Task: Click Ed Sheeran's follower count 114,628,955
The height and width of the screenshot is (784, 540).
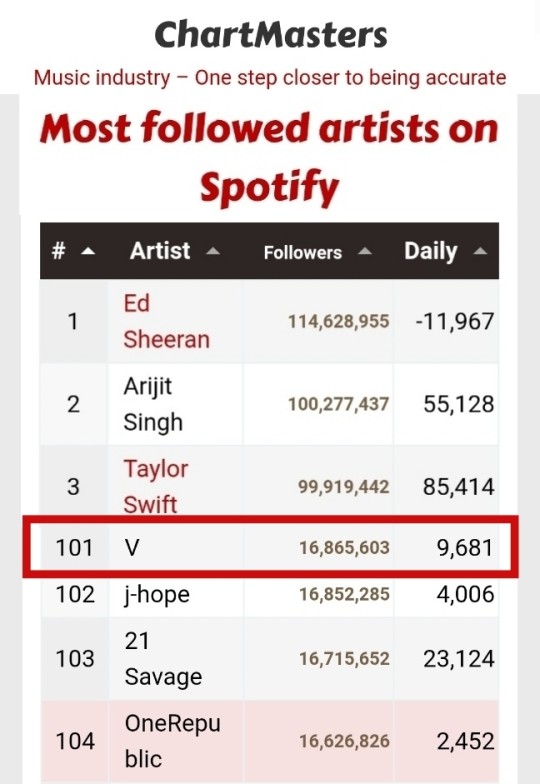Action: click(x=338, y=321)
